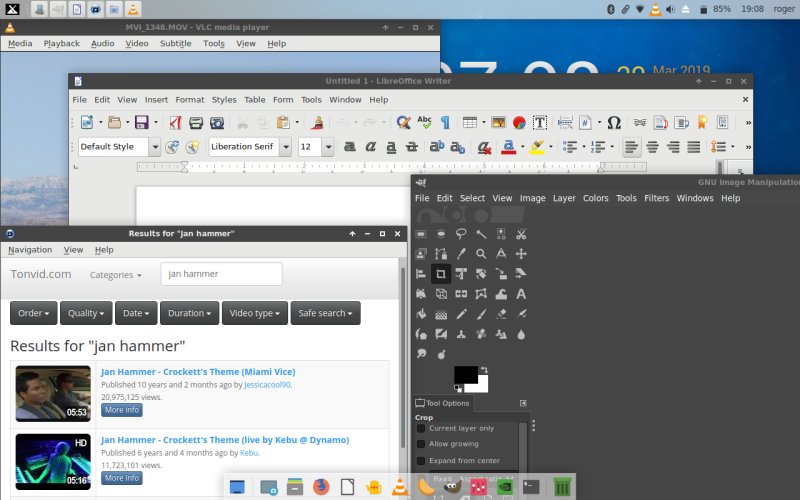Open the Playback menu in VLC
Image resolution: width=800 pixels, height=500 pixels.
tap(61, 44)
